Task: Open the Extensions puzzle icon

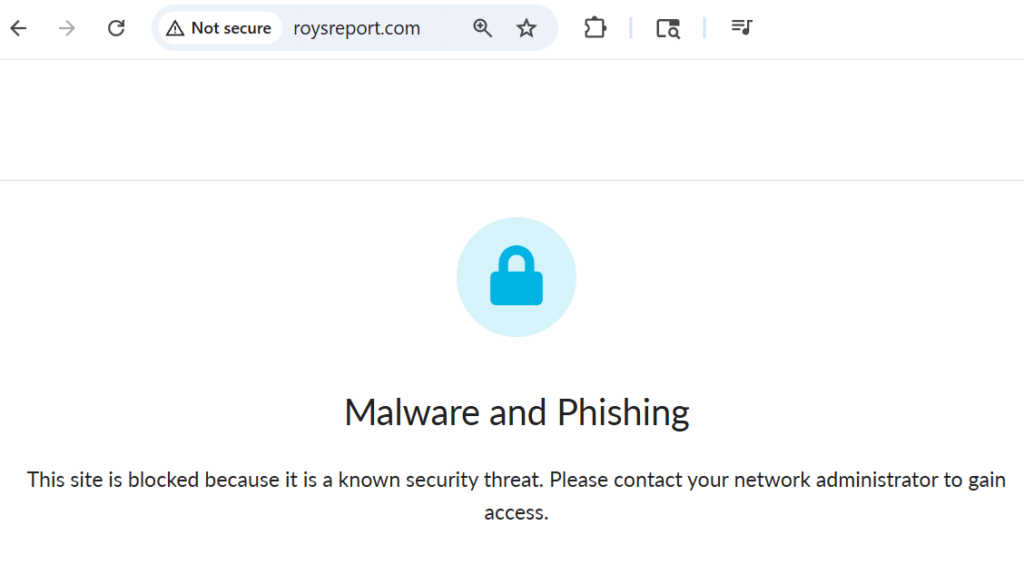Action: (x=595, y=28)
